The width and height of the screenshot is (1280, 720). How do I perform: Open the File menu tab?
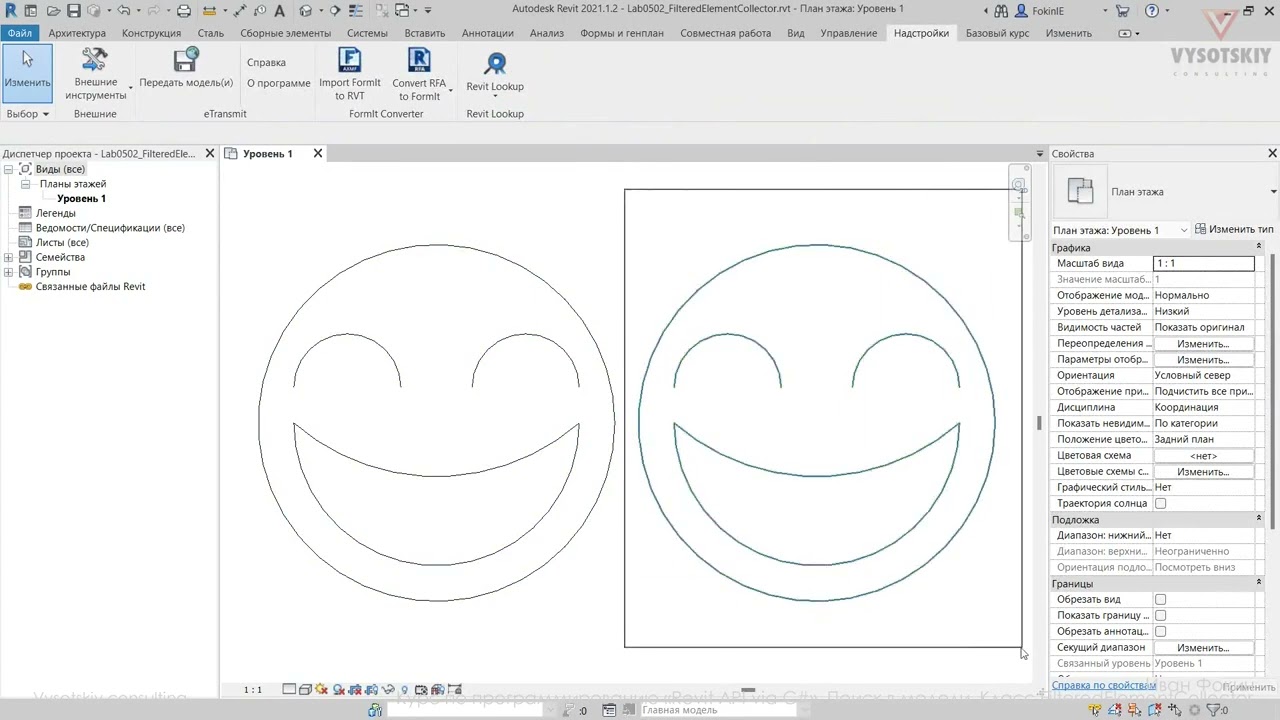19,33
